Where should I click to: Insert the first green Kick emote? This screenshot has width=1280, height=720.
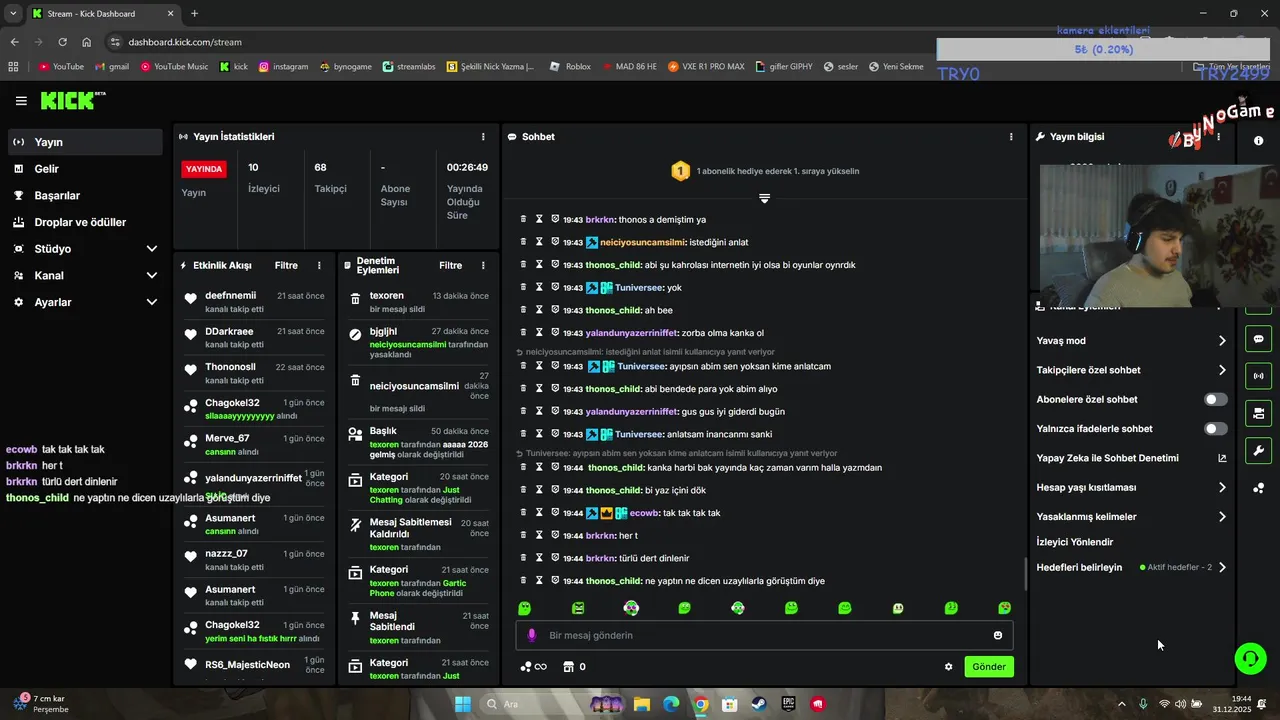click(525, 608)
